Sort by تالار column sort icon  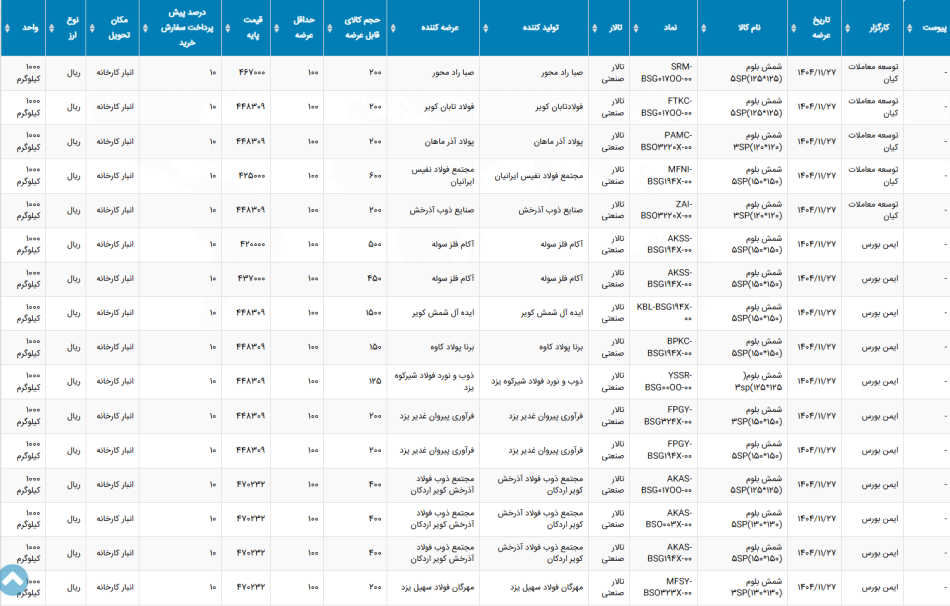pos(594,28)
